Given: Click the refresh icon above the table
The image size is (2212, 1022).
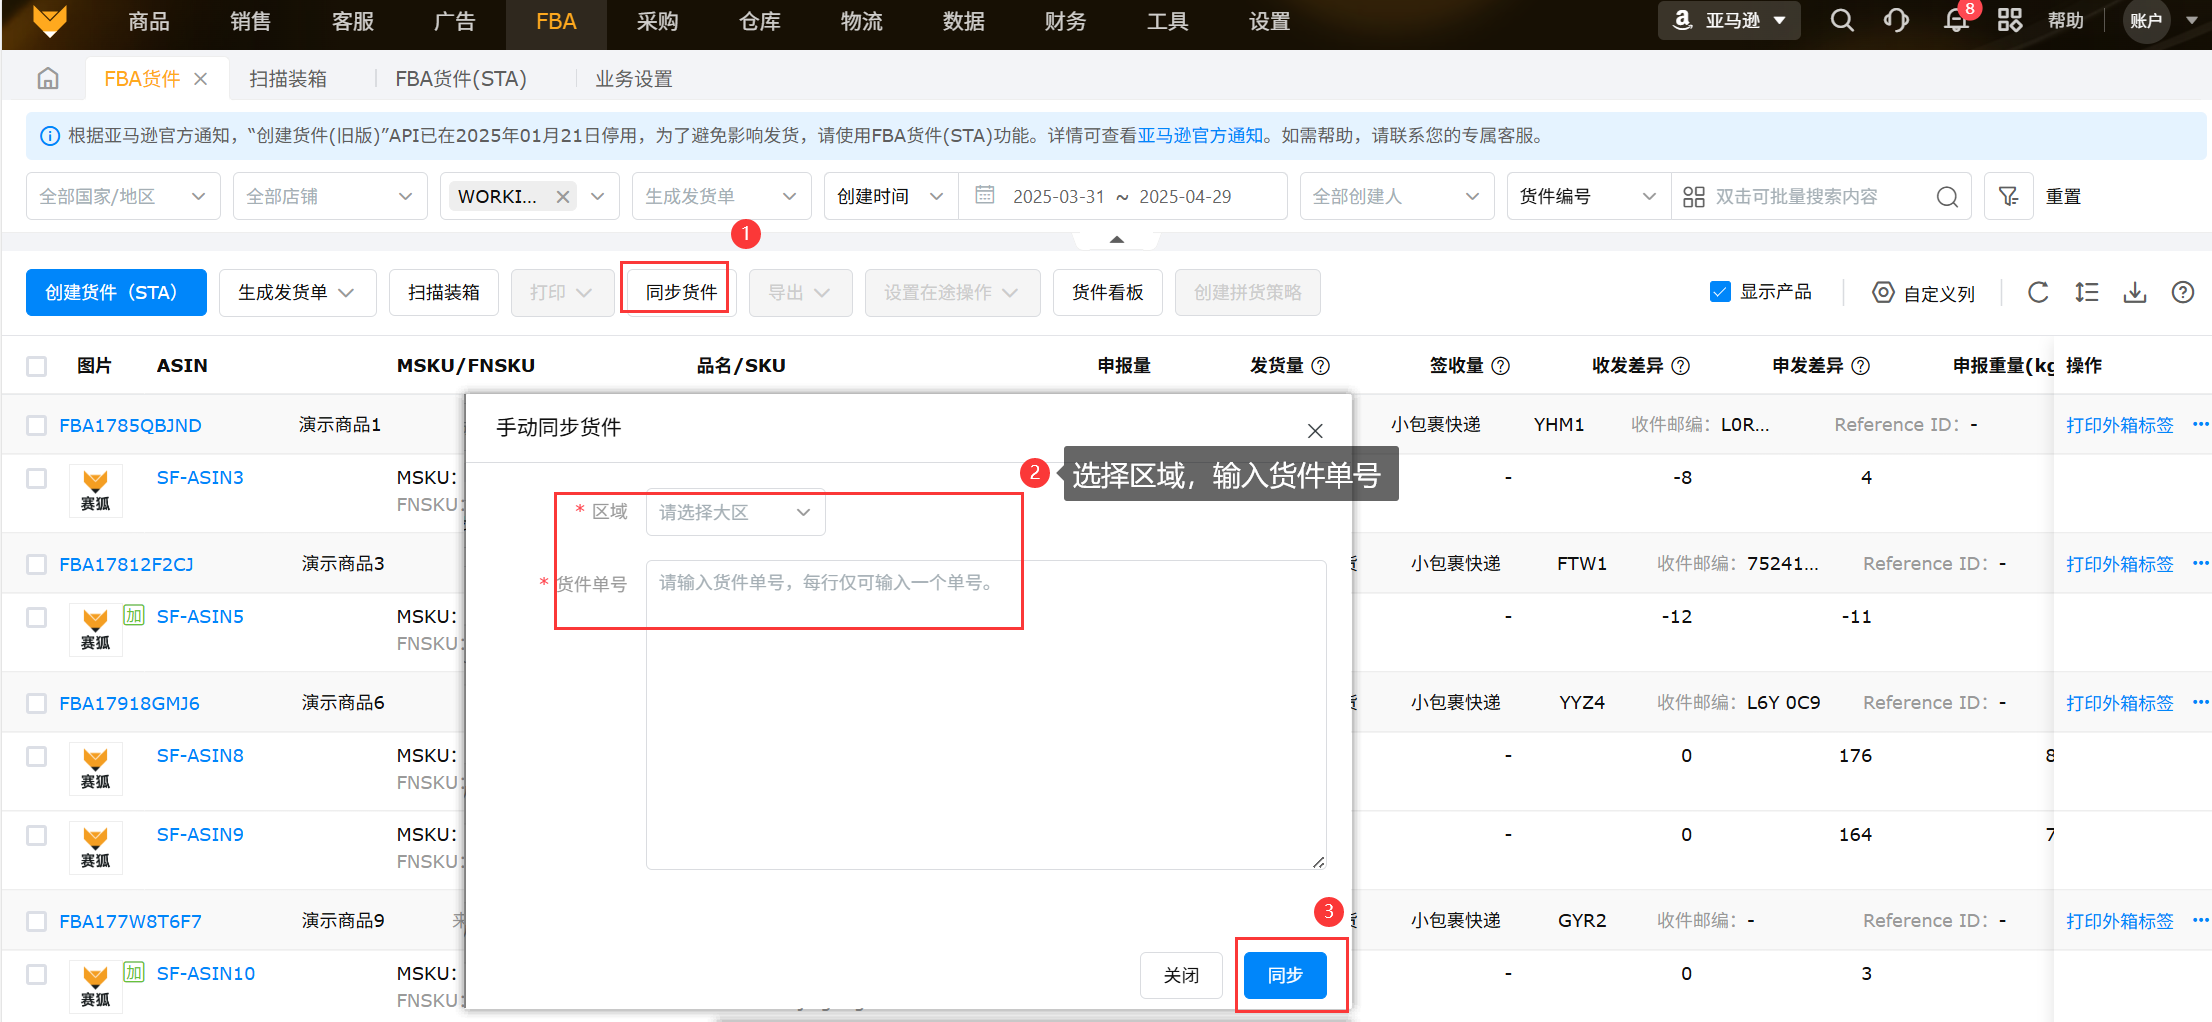Looking at the screenshot, I should (x=2038, y=292).
